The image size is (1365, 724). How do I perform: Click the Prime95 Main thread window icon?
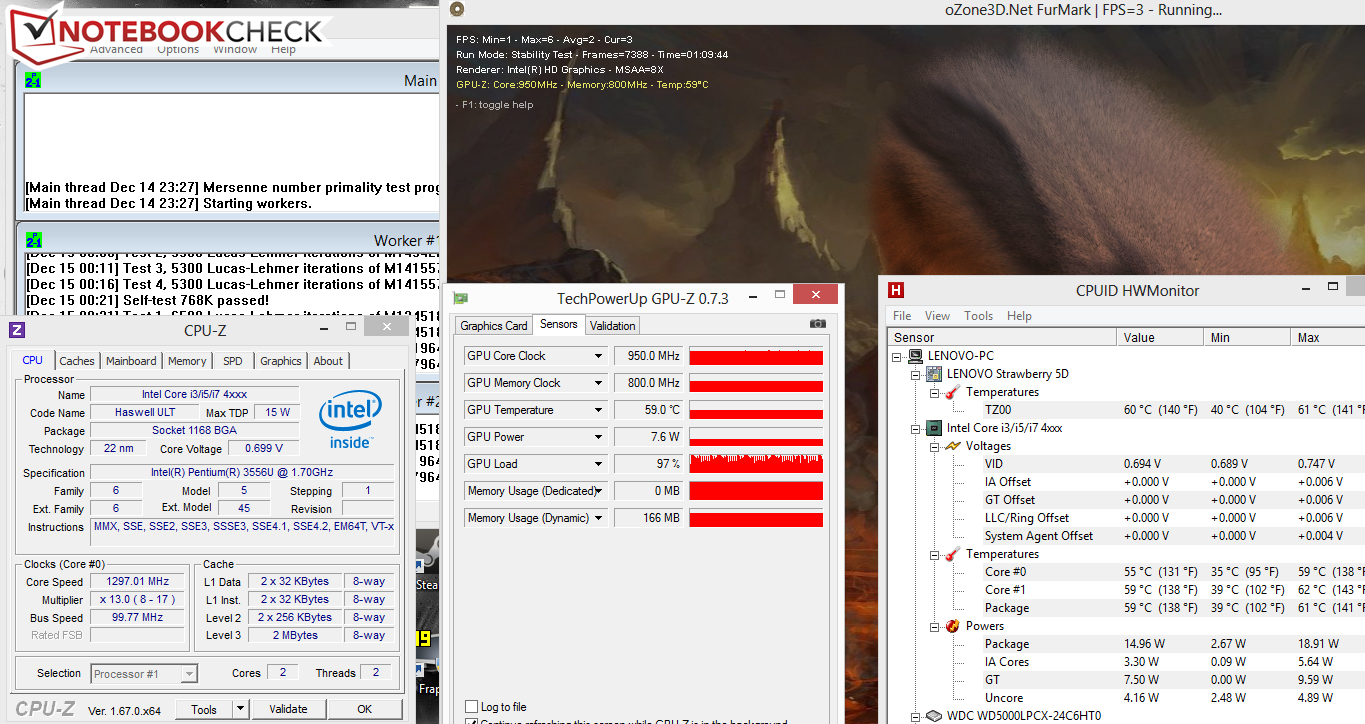(x=33, y=80)
